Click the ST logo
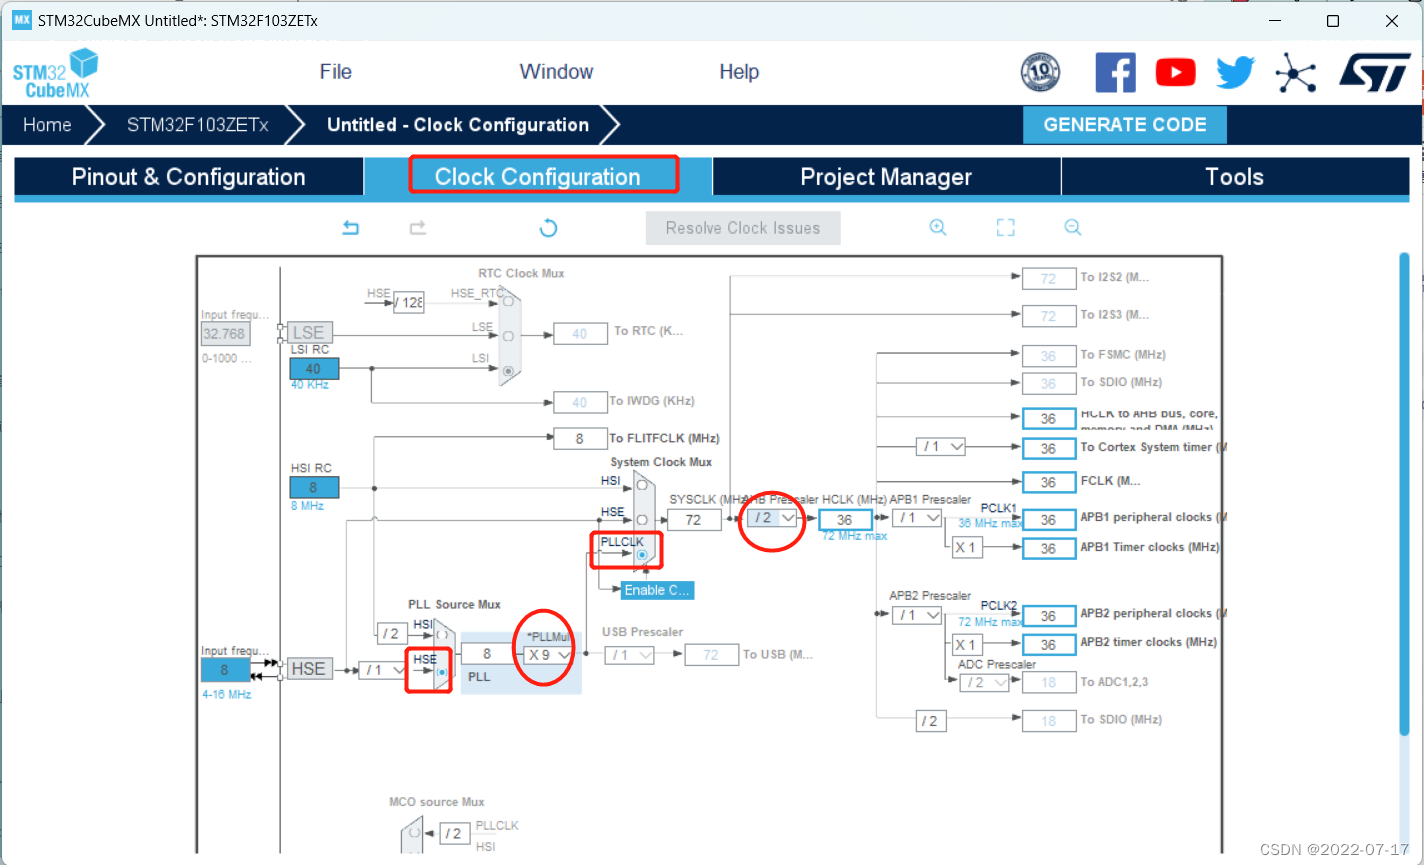This screenshot has width=1424, height=865. point(1375,72)
